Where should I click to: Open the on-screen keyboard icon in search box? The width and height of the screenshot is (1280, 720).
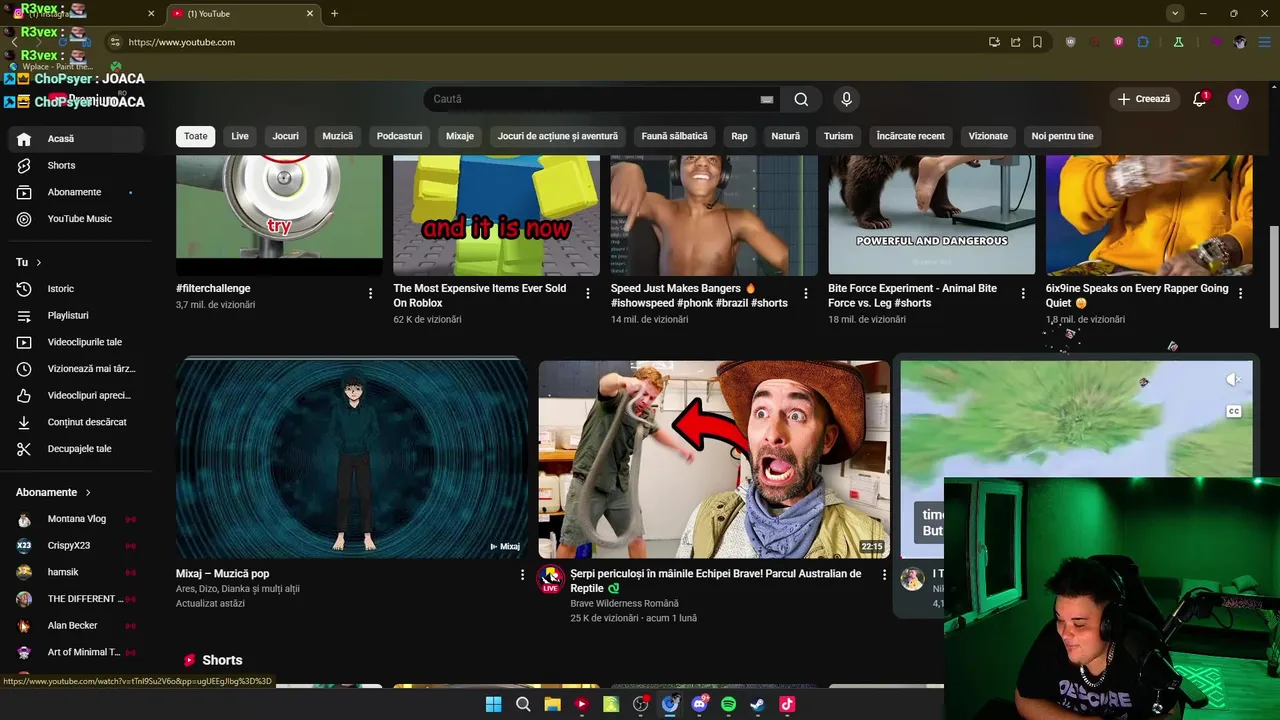(x=767, y=99)
